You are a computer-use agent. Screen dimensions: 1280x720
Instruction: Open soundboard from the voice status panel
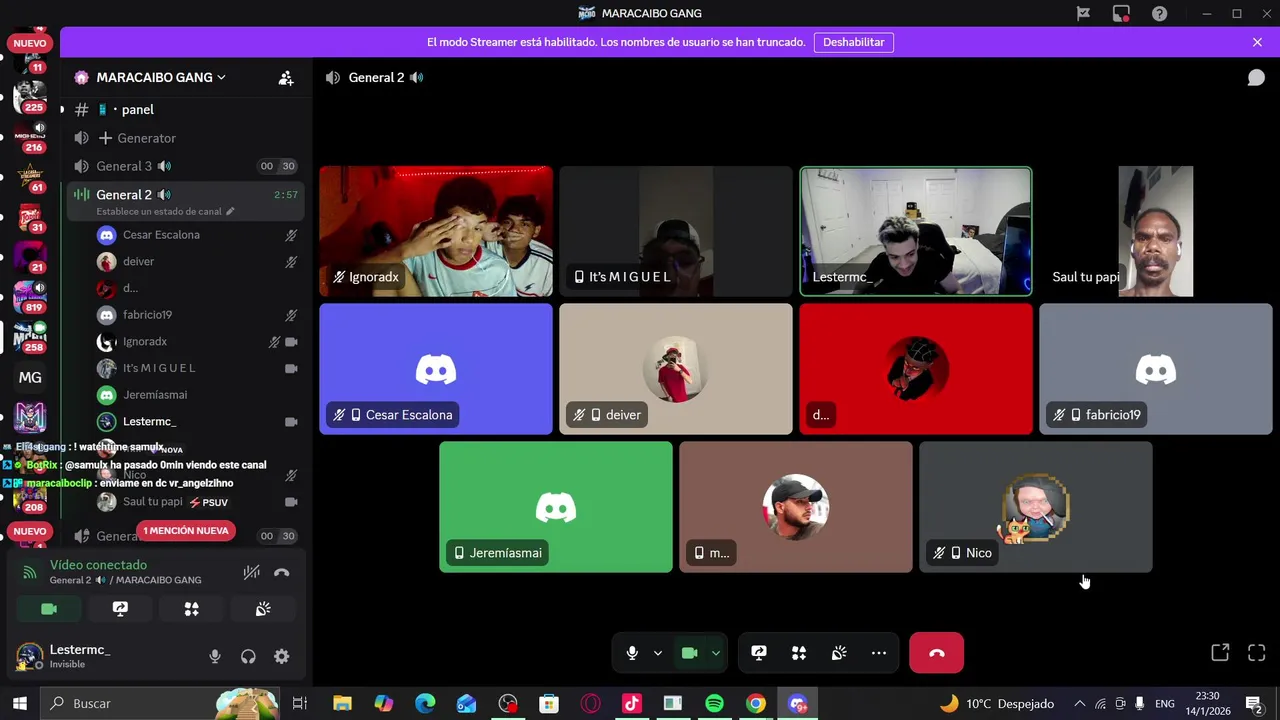pyautogui.click(x=263, y=609)
